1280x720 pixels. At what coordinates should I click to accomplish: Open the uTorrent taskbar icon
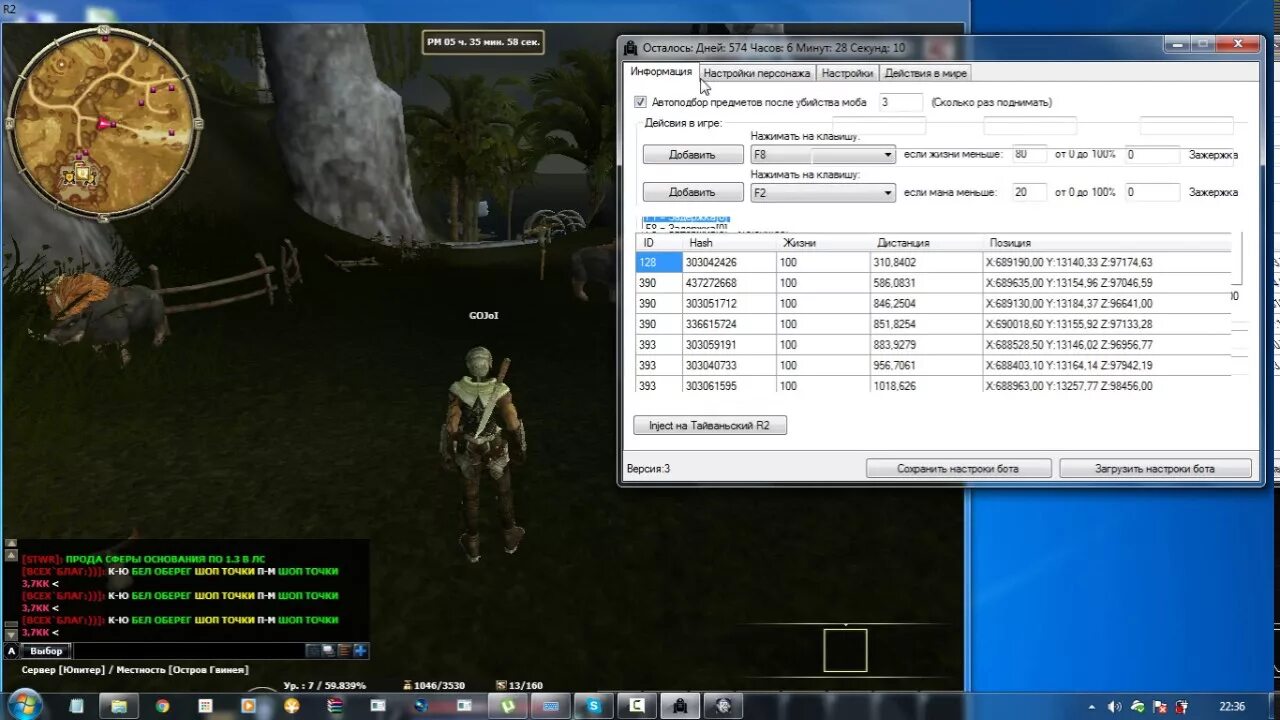pos(507,706)
